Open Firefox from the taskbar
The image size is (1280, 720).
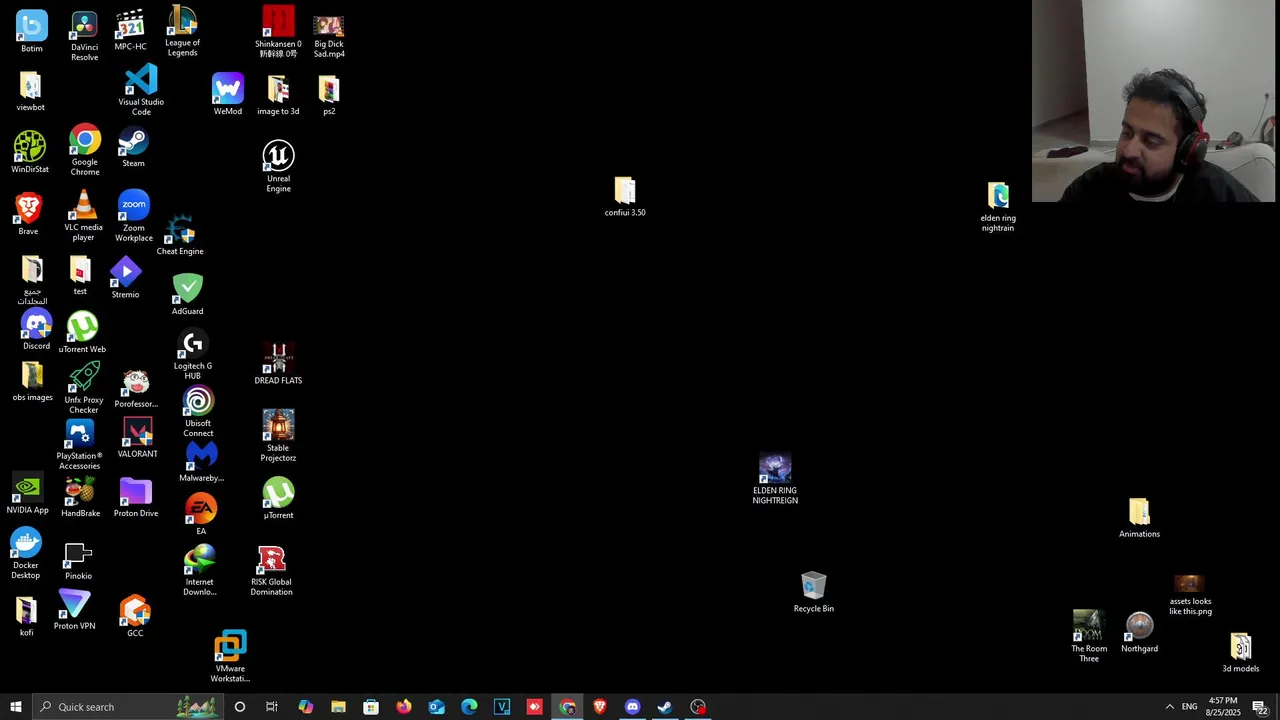click(404, 707)
